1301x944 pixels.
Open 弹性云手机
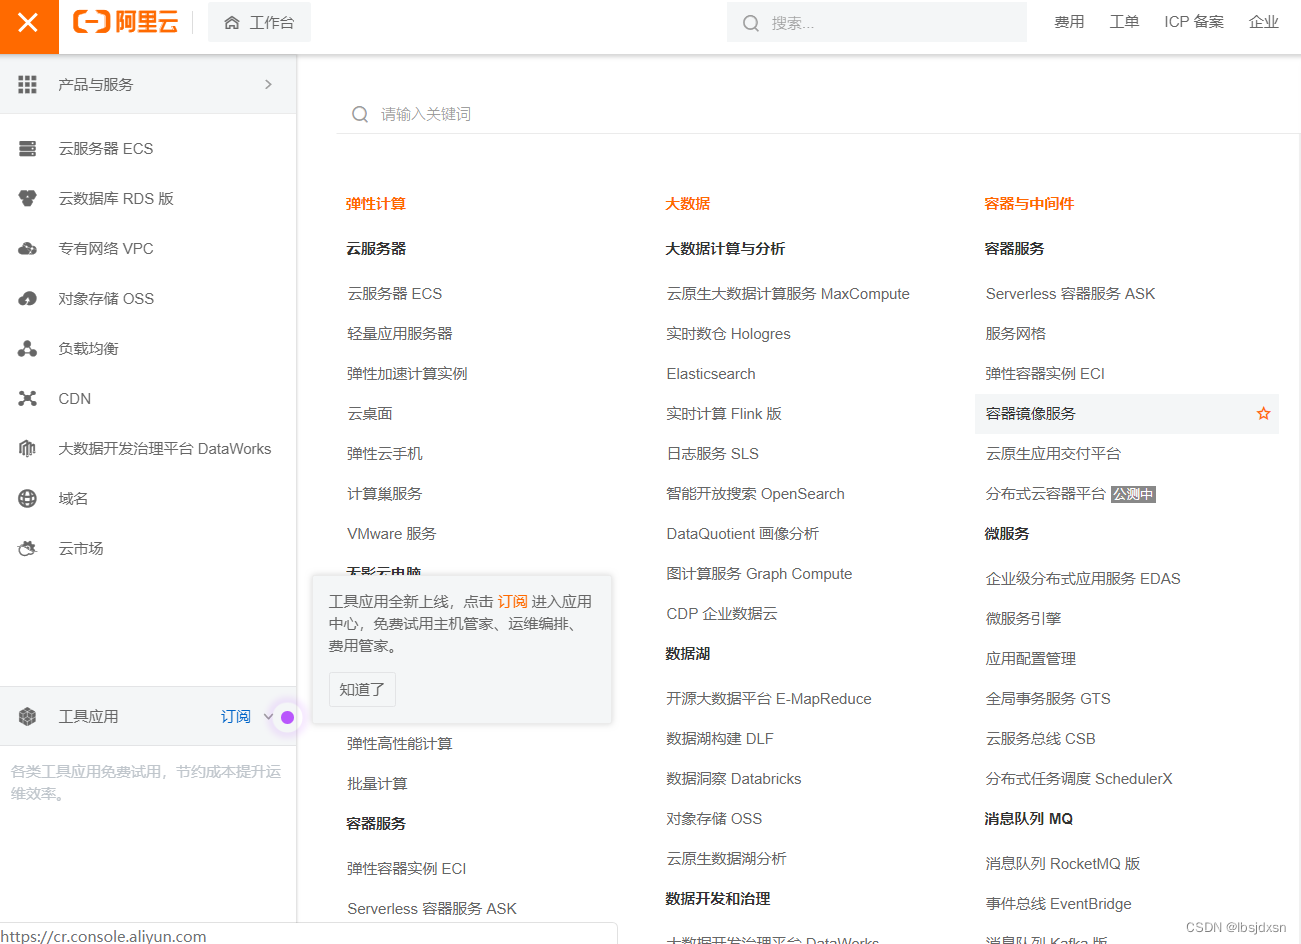click(x=385, y=454)
